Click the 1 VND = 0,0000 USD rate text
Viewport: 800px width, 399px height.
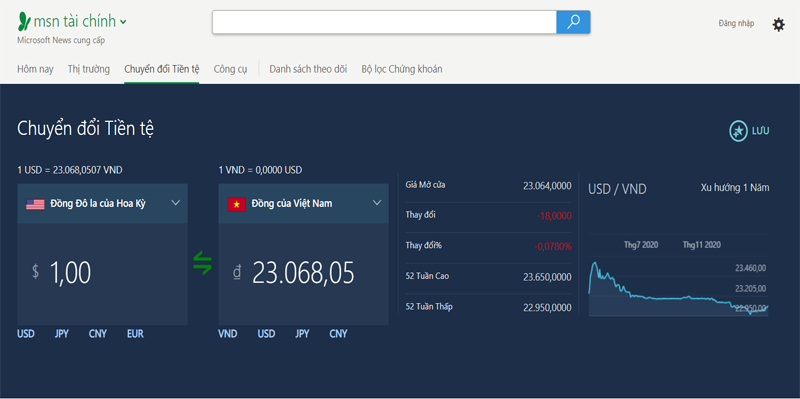pyautogui.click(x=260, y=170)
